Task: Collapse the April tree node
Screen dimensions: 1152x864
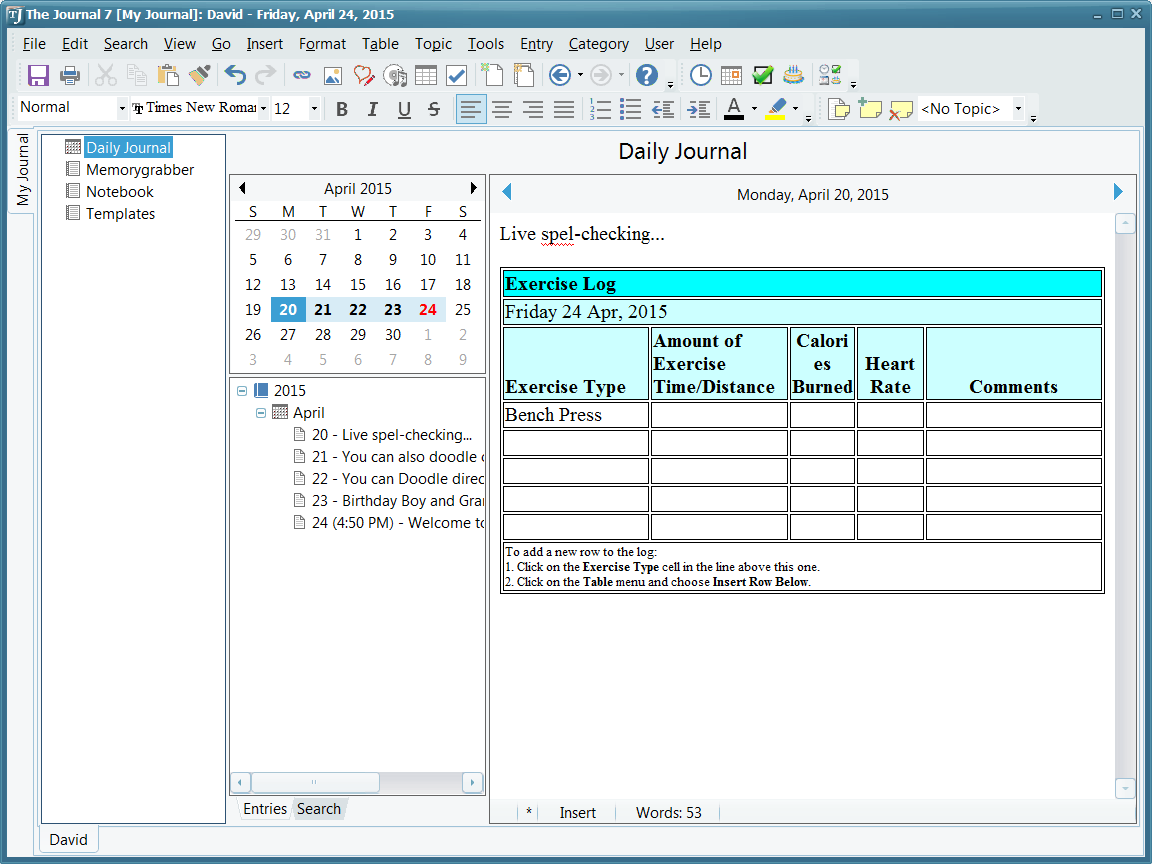Action: (261, 413)
